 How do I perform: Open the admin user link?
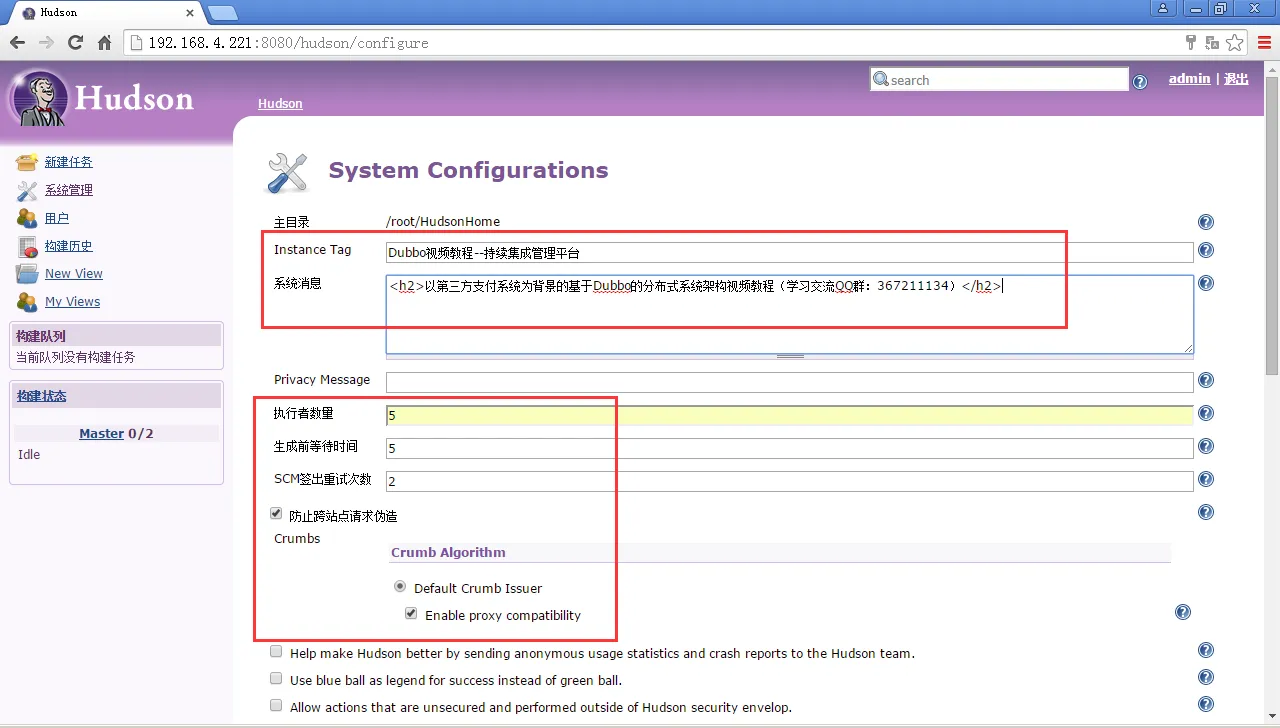tap(1189, 79)
